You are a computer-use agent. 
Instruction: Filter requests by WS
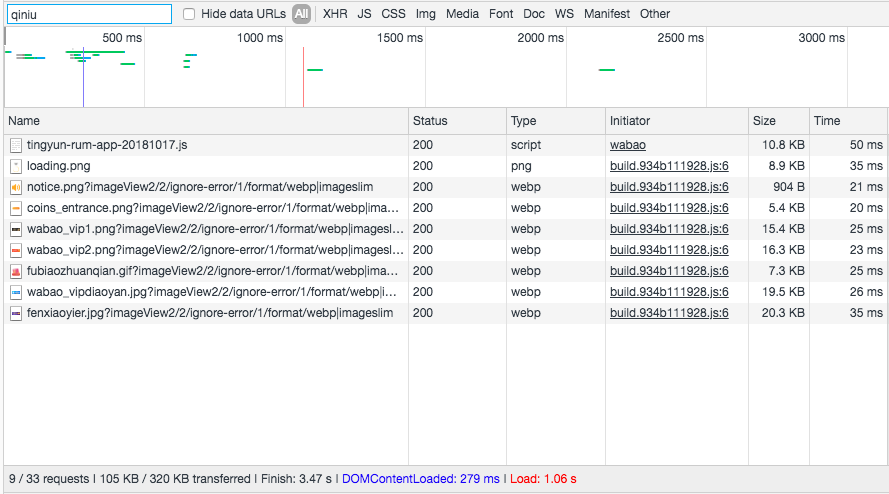click(564, 14)
